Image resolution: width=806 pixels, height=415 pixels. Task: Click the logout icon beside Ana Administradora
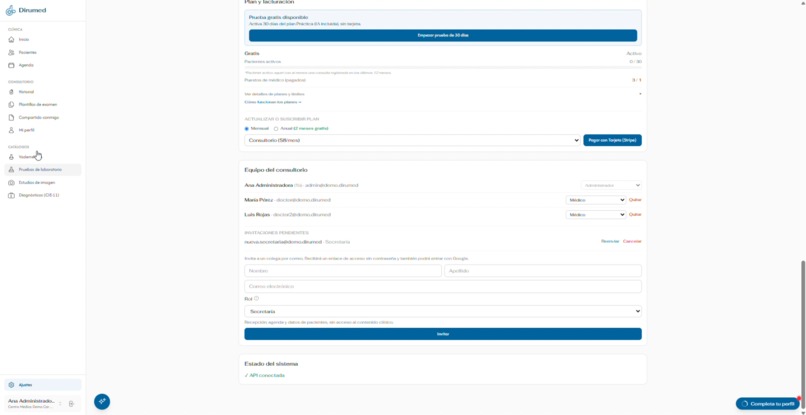click(71, 404)
